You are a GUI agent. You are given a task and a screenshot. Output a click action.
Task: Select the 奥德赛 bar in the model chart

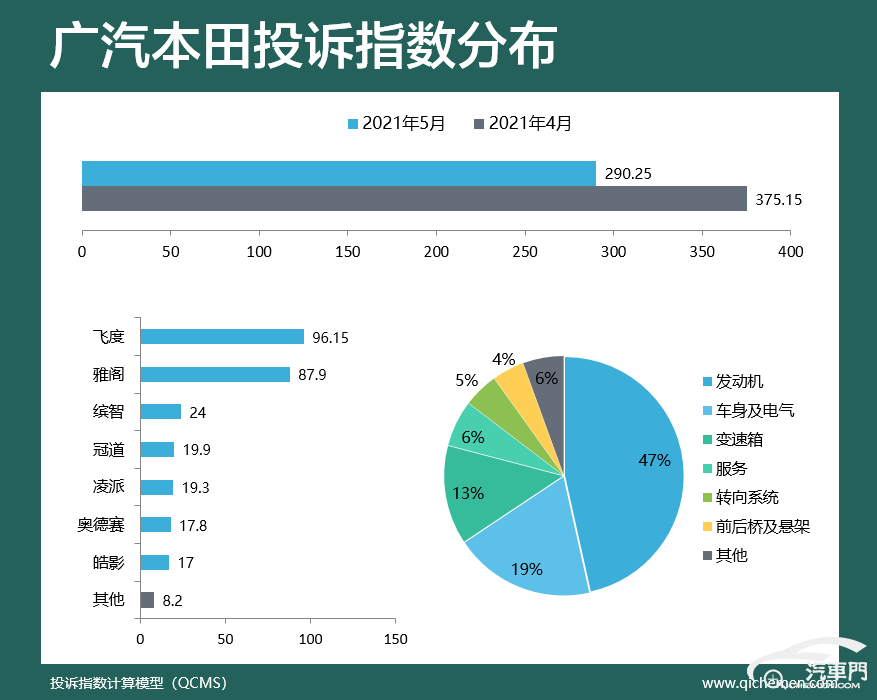pyautogui.click(x=156, y=524)
